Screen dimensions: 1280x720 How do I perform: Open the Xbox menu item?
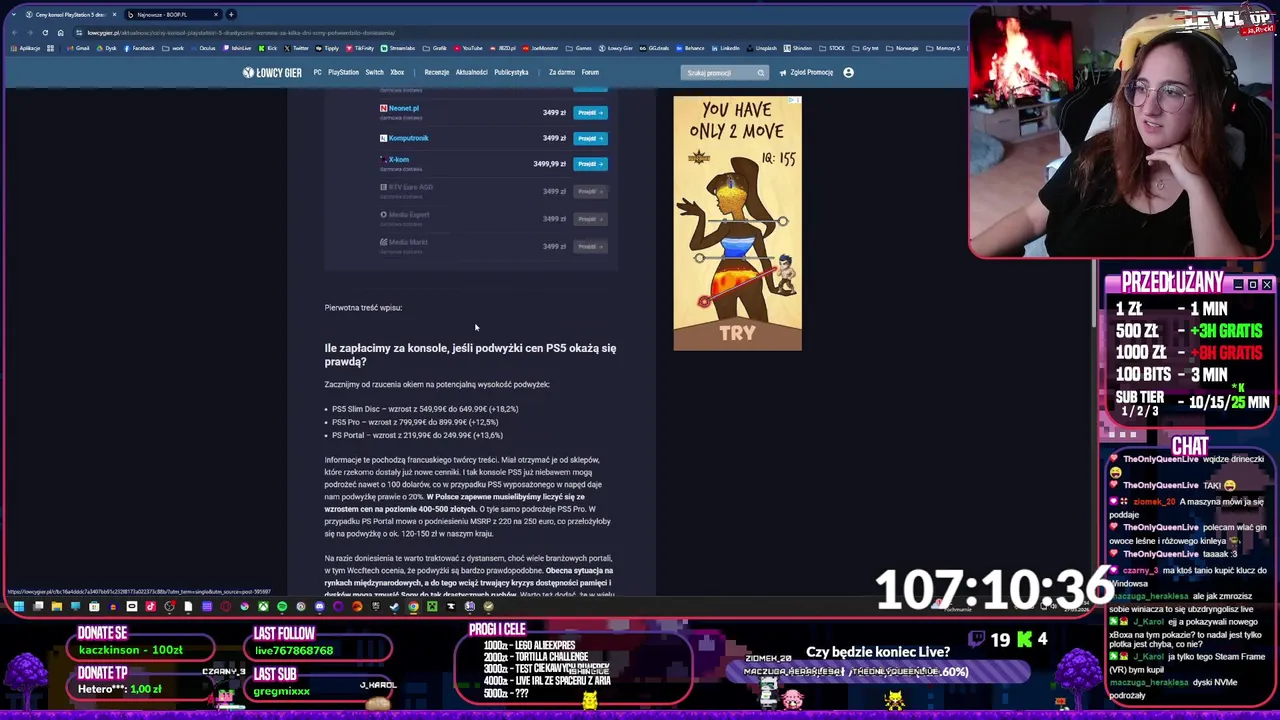coord(397,72)
